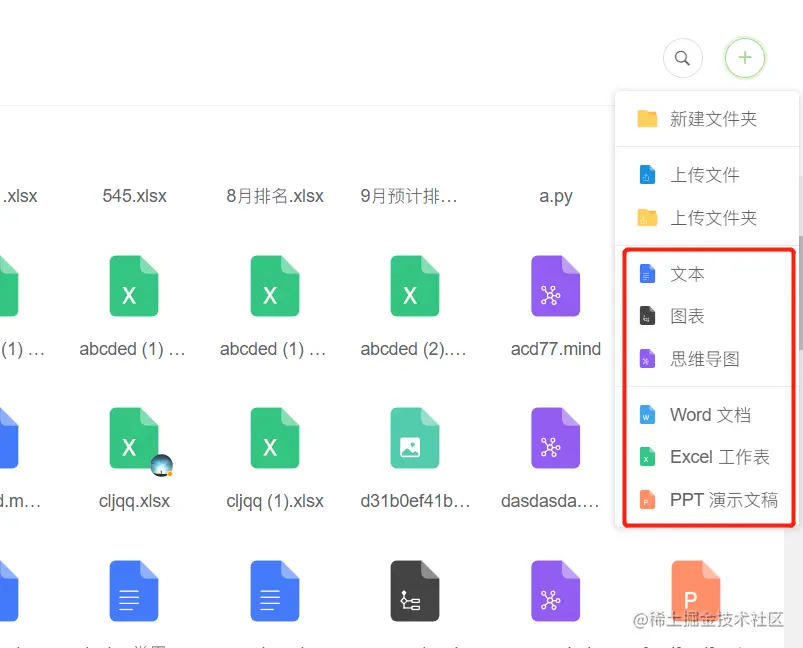The height and width of the screenshot is (648, 803).
Task: Open the orange PPT file icon
Action: coord(695,591)
